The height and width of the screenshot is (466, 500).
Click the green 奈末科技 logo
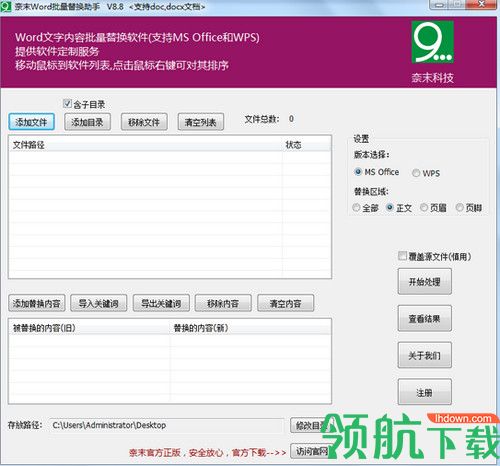pyautogui.click(x=433, y=42)
